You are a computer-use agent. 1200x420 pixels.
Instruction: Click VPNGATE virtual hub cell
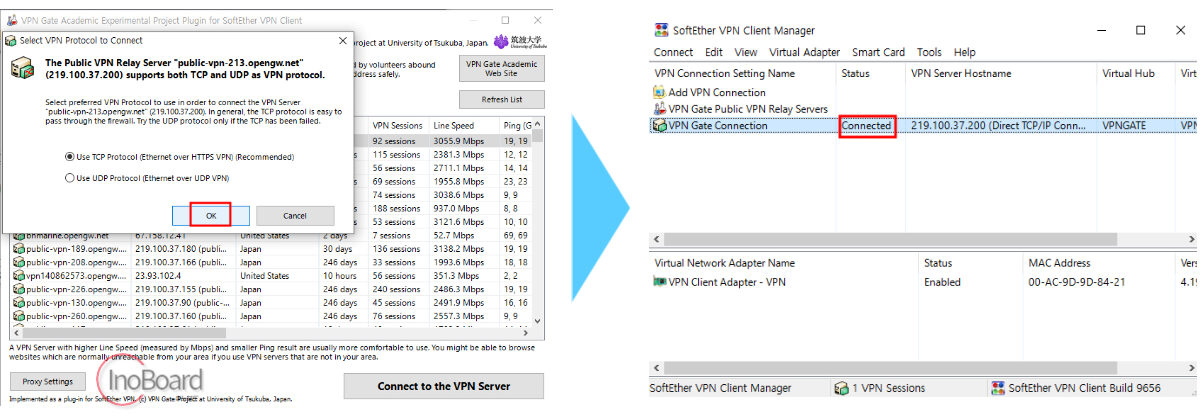1125,125
